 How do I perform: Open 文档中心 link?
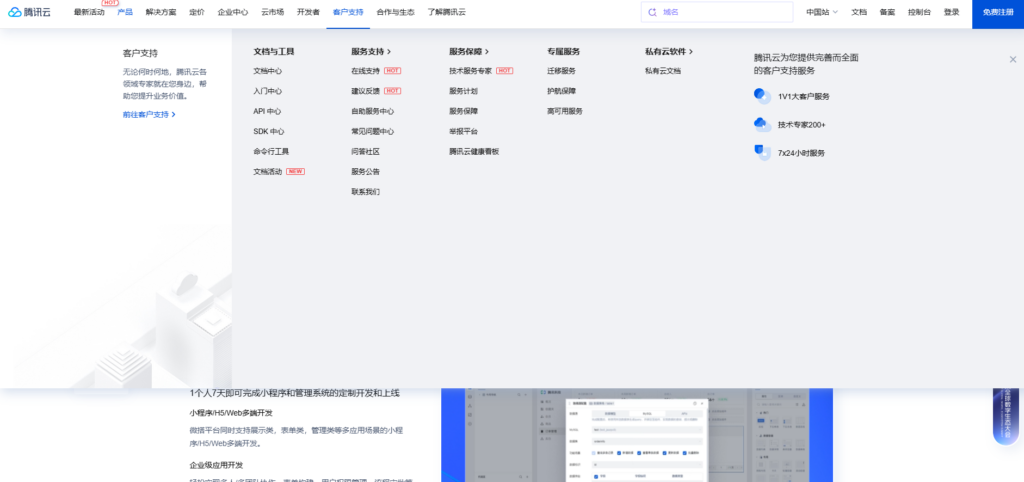268,71
